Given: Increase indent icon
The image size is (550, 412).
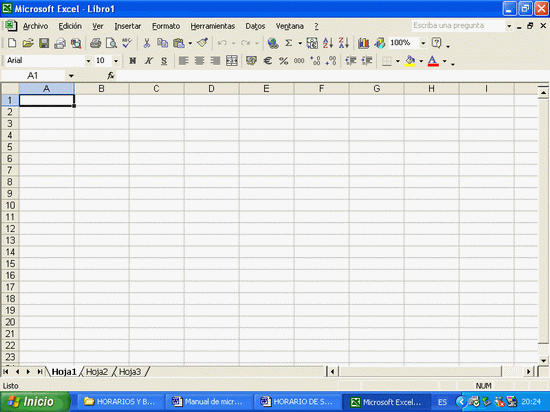Looking at the screenshot, I should pos(367,61).
